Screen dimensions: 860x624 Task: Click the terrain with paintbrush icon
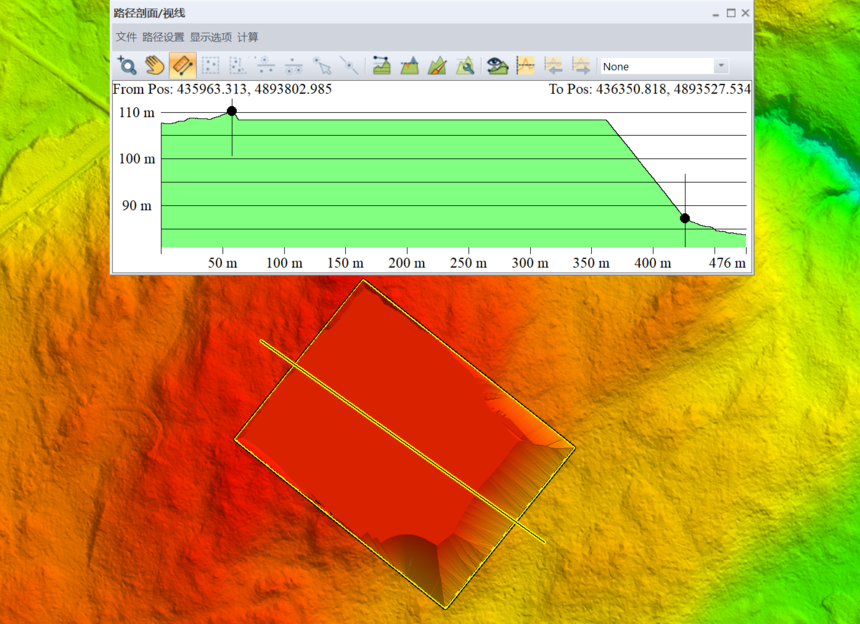[437, 66]
